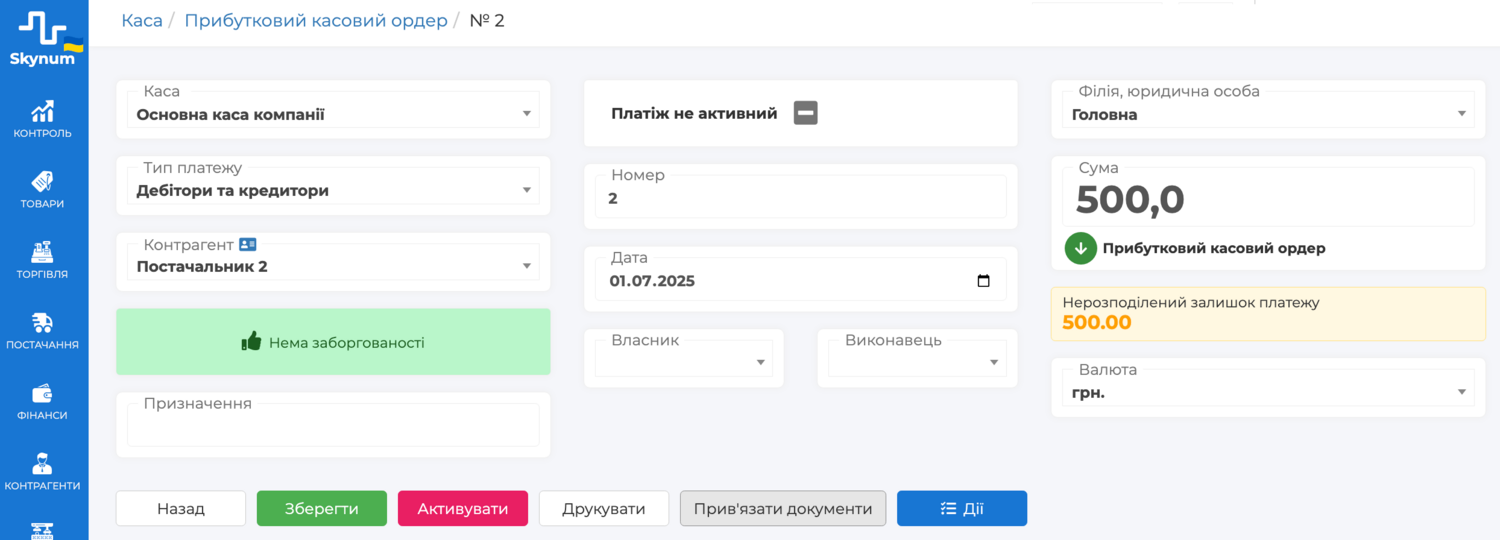
Task: Open contact card icon next to Контрагент
Action: 248,244
